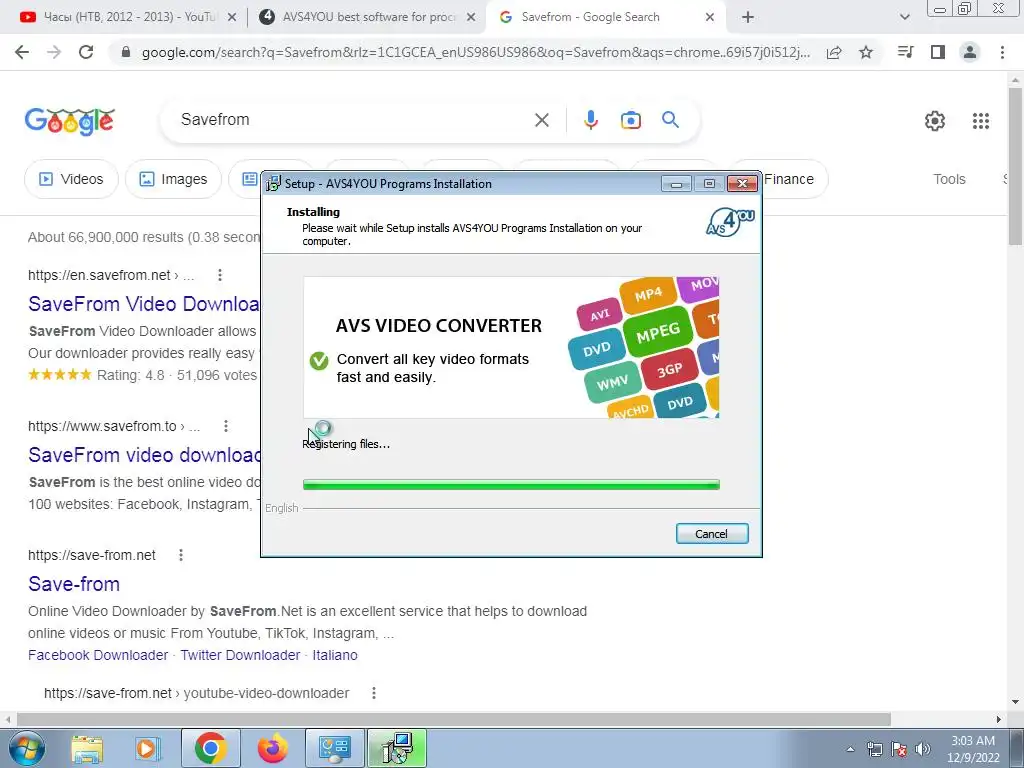Click the site lock icon in address bar
This screenshot has height=768, width=1024.
coord(126,52)
